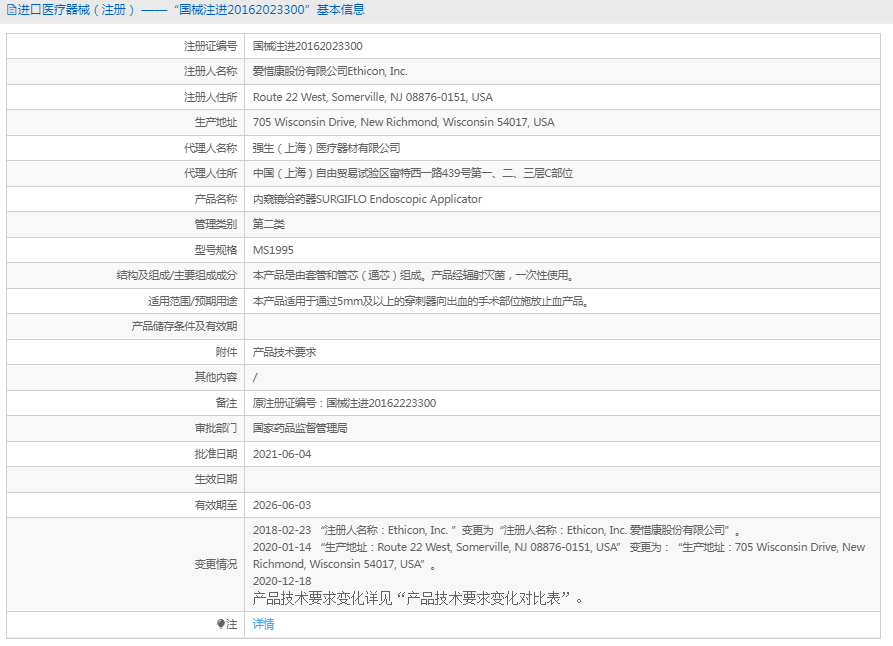This screenshot has width=893, height=646.
Task: Click the 生产地址 label
Action: coord(215,122)
